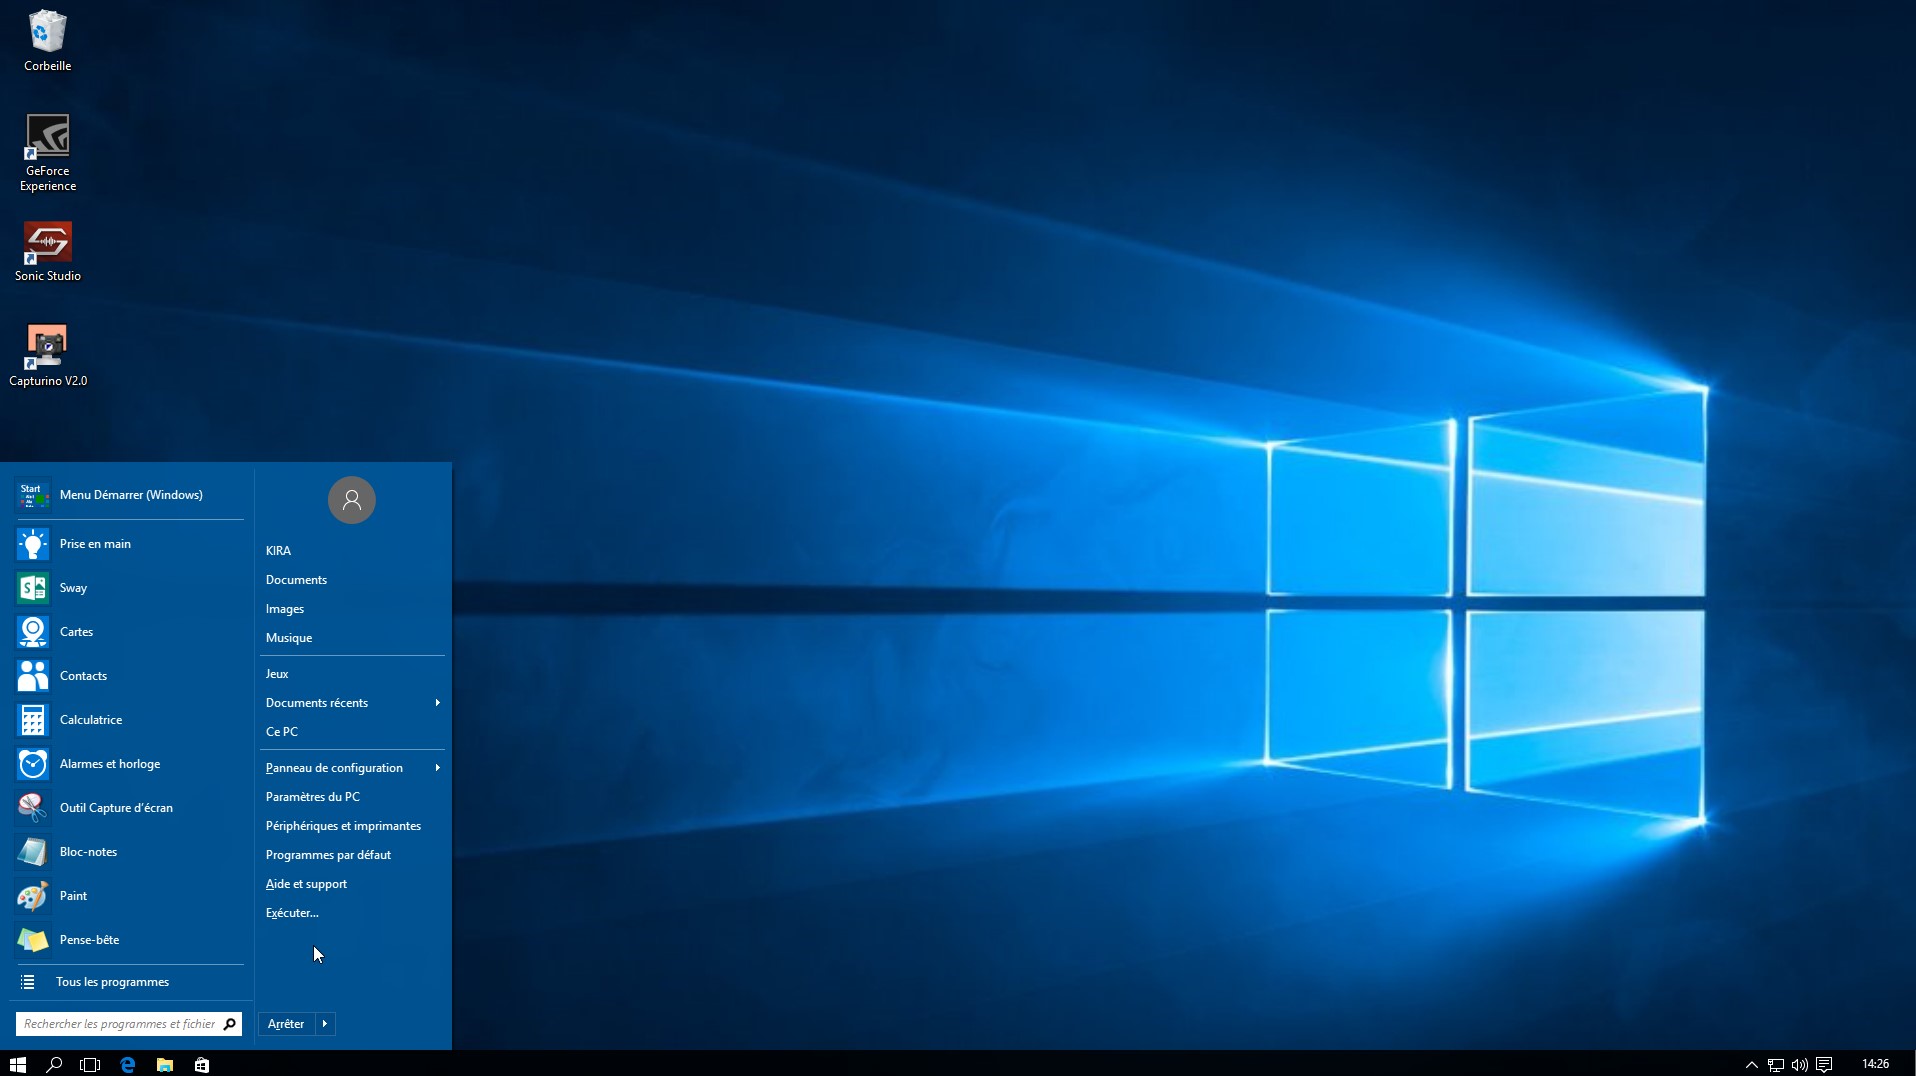The width and height of the screenshot is (1916, 1076).
Task: Launch Prise en main app
Action: (x=129, y=544)
